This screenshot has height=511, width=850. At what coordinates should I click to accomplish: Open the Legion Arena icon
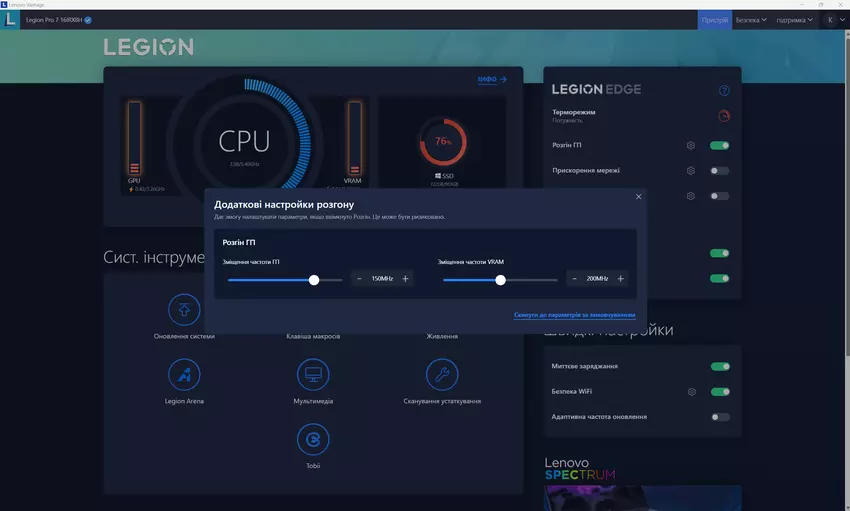(x=184, y=375)
